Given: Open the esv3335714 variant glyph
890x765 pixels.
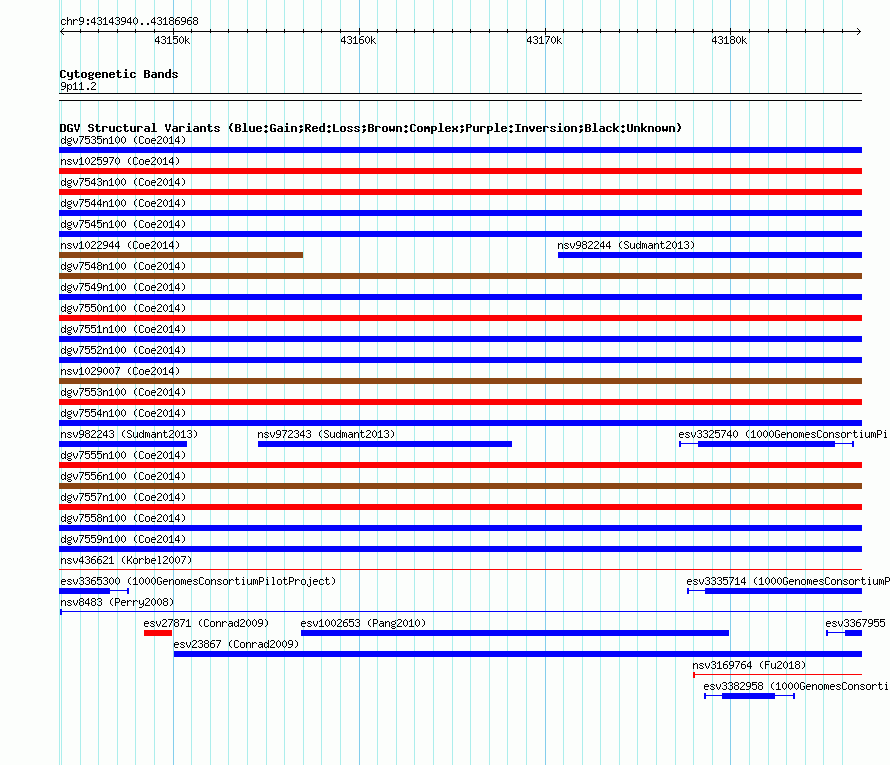Looking at the screenshot, I should click(x=774, y=591).
